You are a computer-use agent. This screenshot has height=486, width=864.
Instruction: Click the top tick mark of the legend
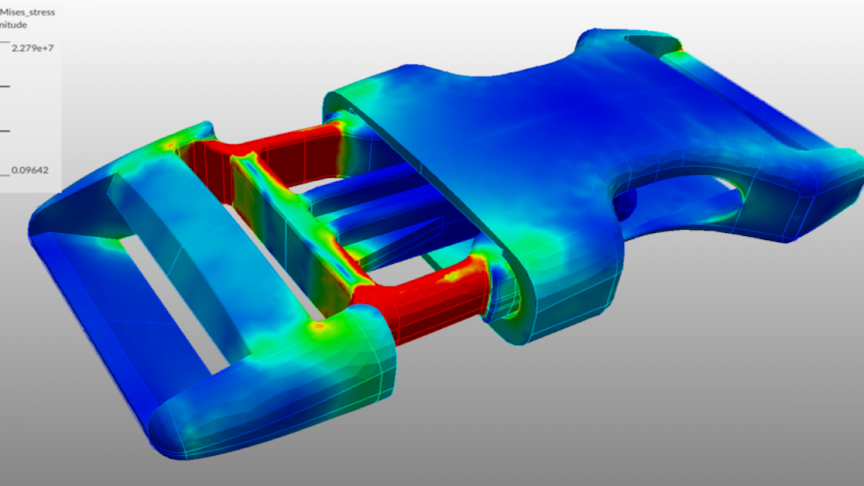point(4,42)
